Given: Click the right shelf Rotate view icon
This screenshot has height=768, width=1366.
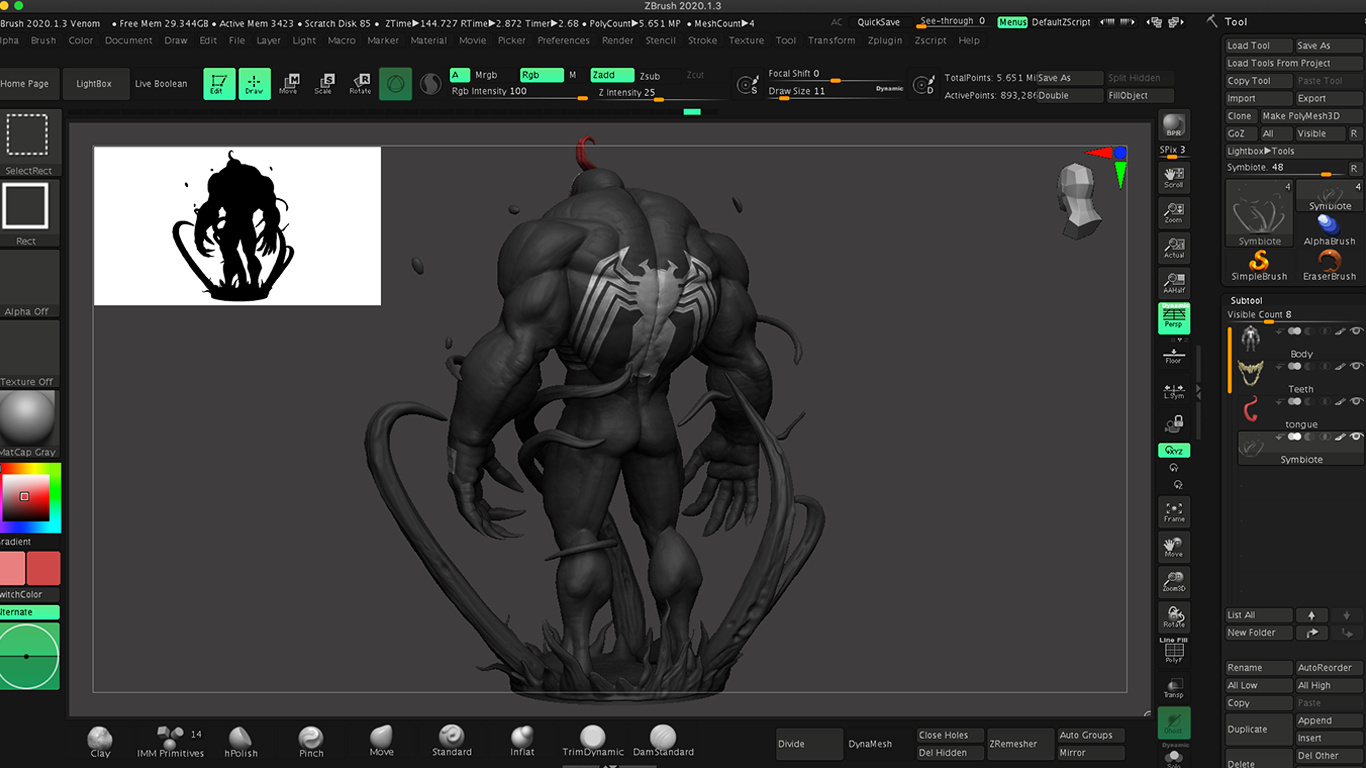Looking at the screenshot, I should pos(1174,617).
